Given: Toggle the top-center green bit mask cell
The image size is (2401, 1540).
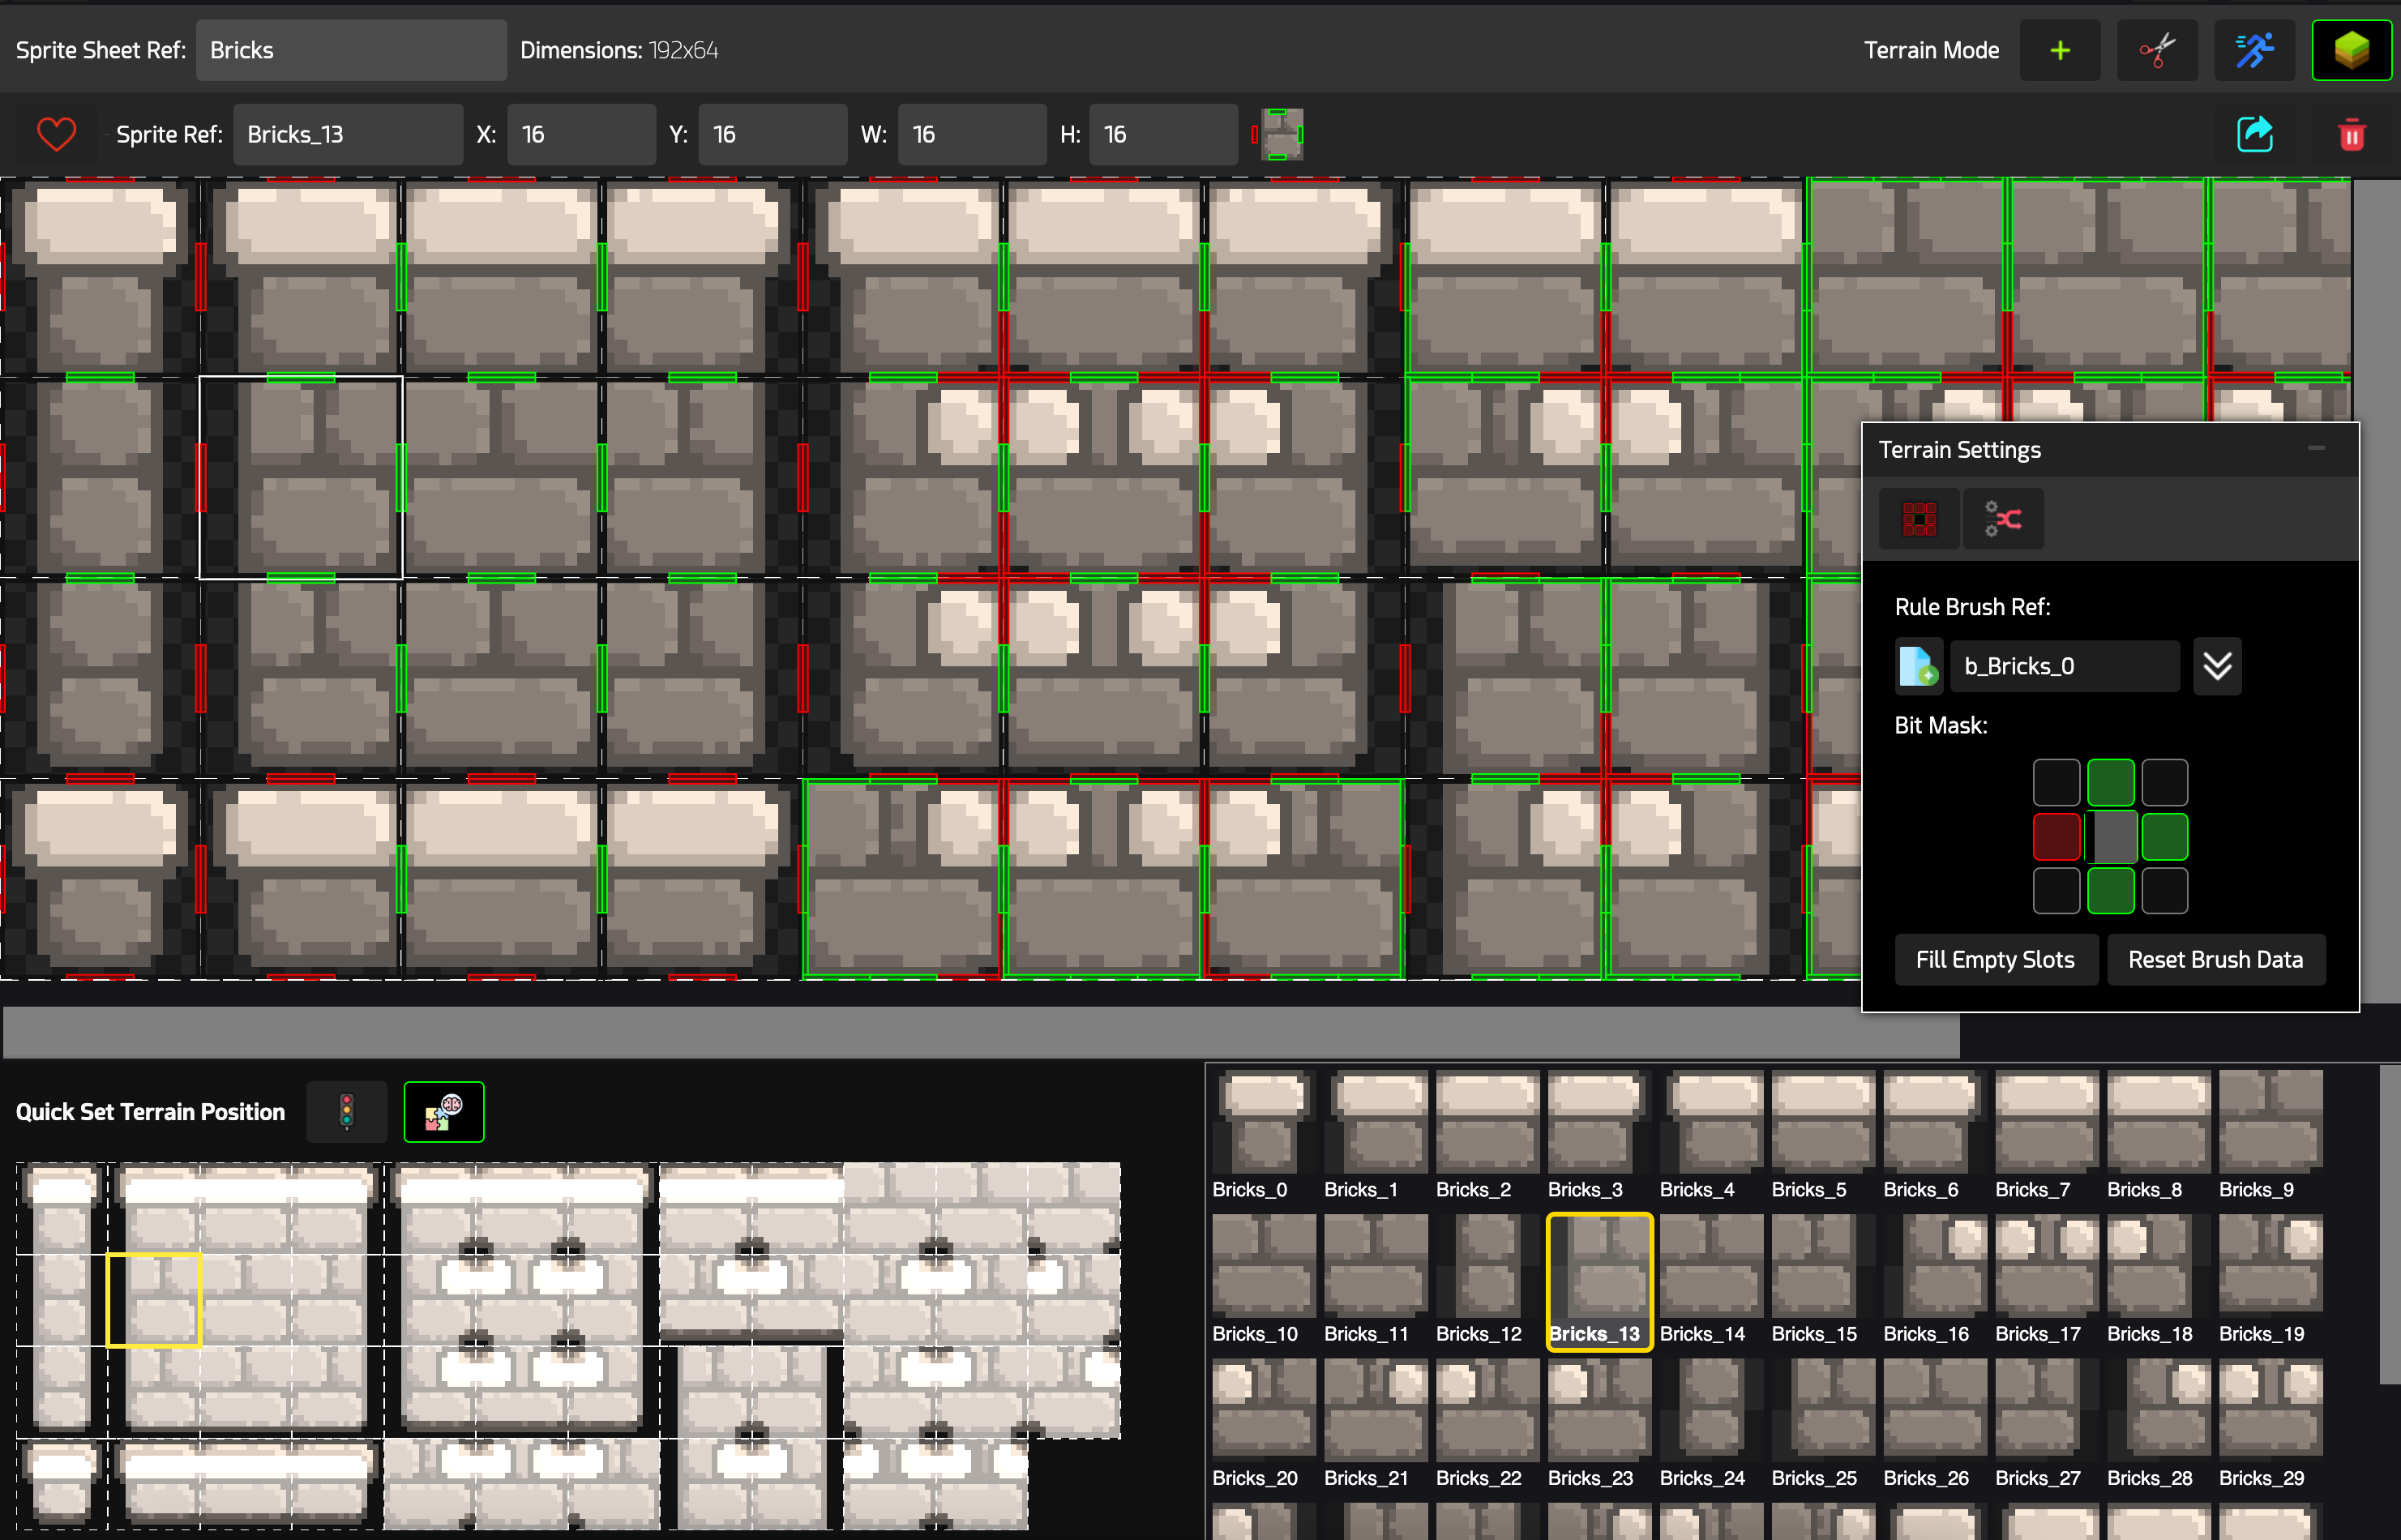Looking at the screenshot, I should pyautogui.click(x=2110, y=782).
